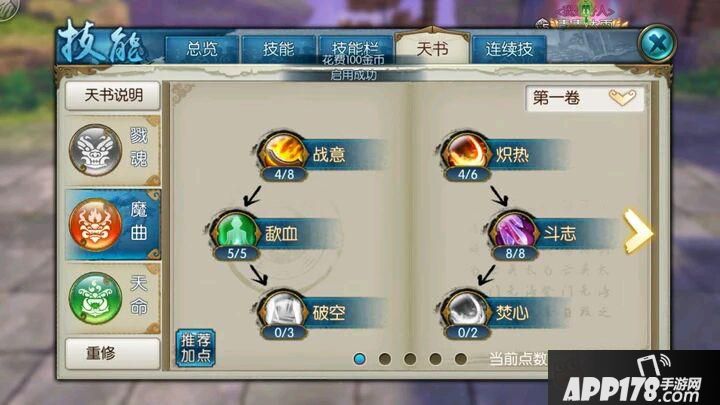
Task: Tap the green 歃血 skill icon
Action: point(236,231)
